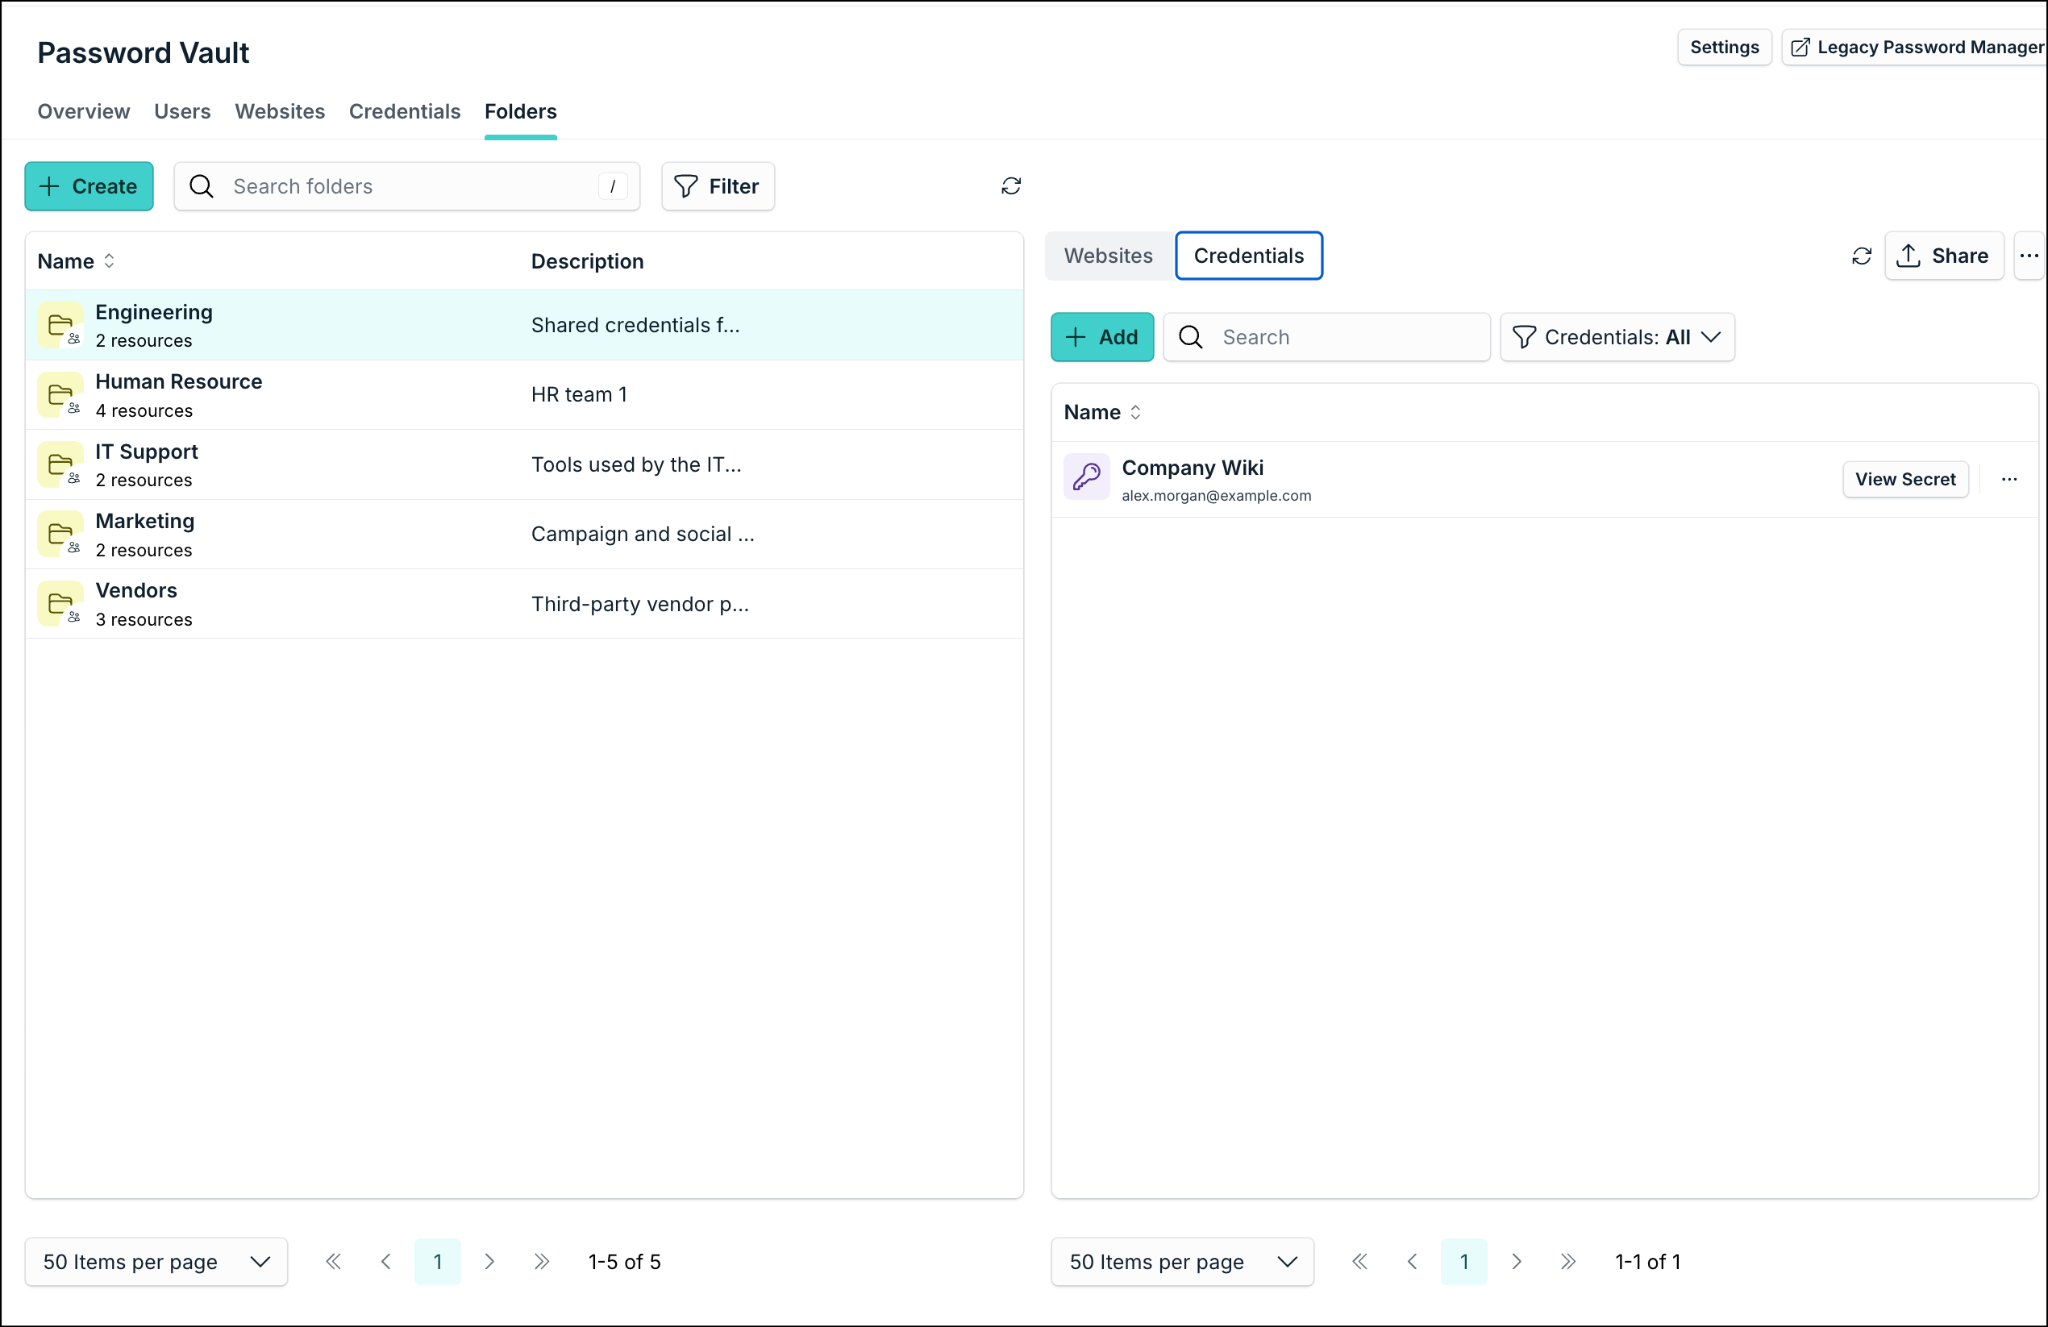This screenshot has height=1327, width=2048.
Task: Go to first page of credentials
Action: pyautogui.click(x=1360, y=1262)
